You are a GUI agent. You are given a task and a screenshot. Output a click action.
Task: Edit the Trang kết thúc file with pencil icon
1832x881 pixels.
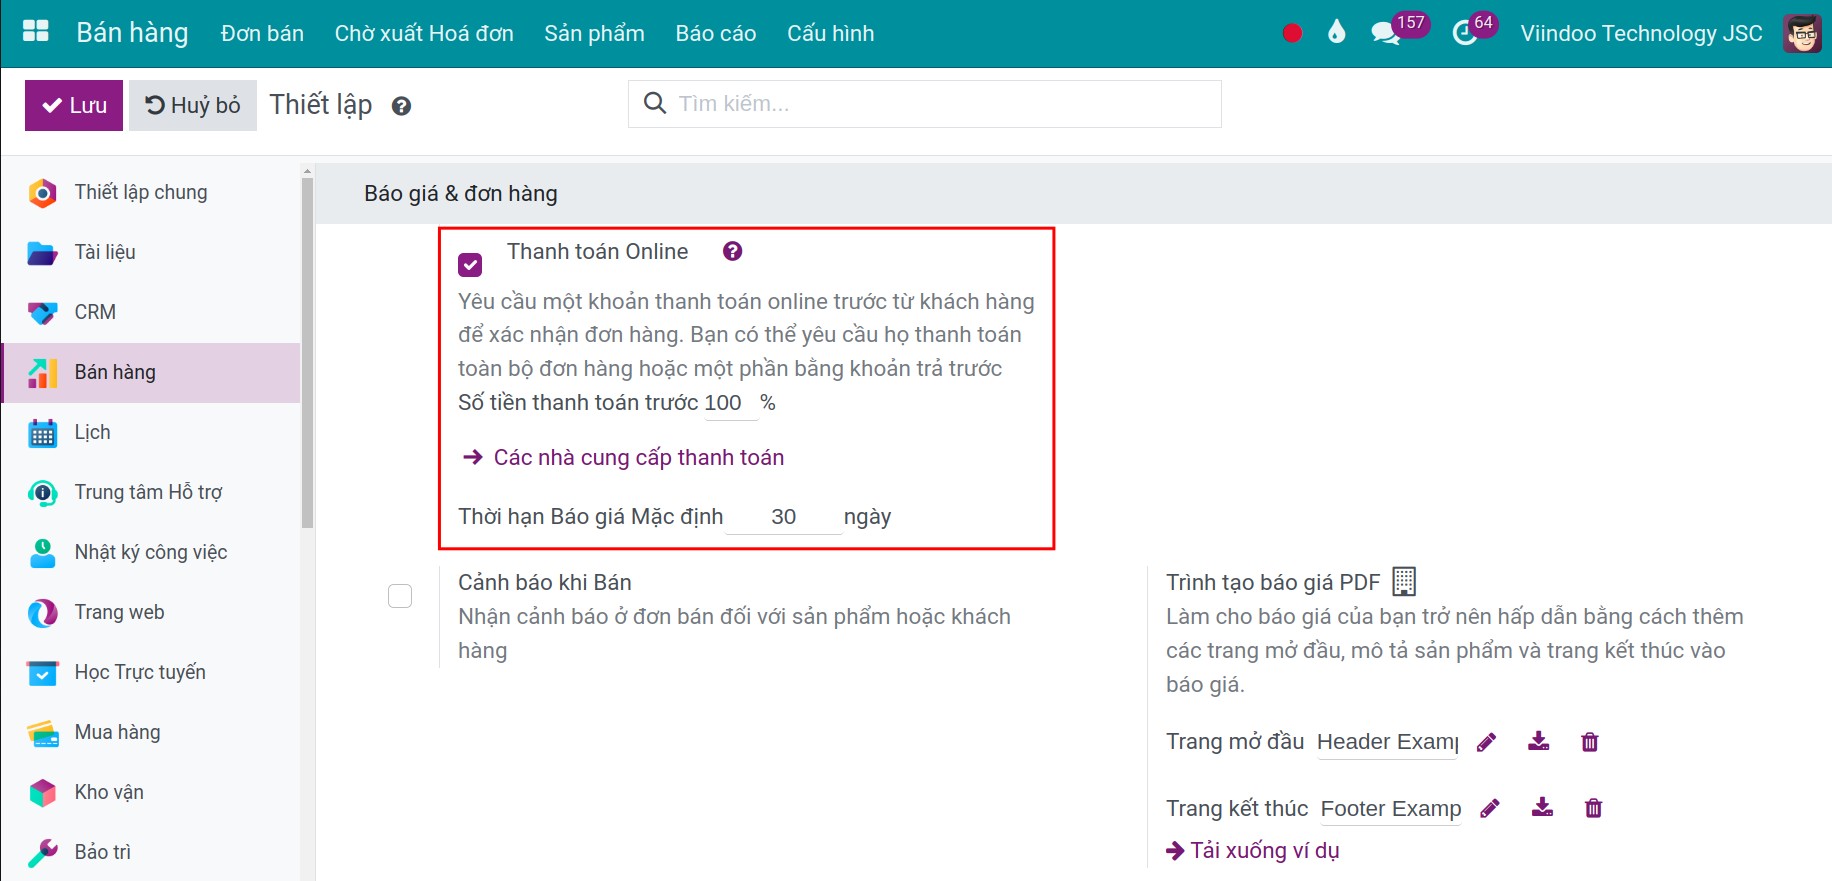tap(1490, 808)
